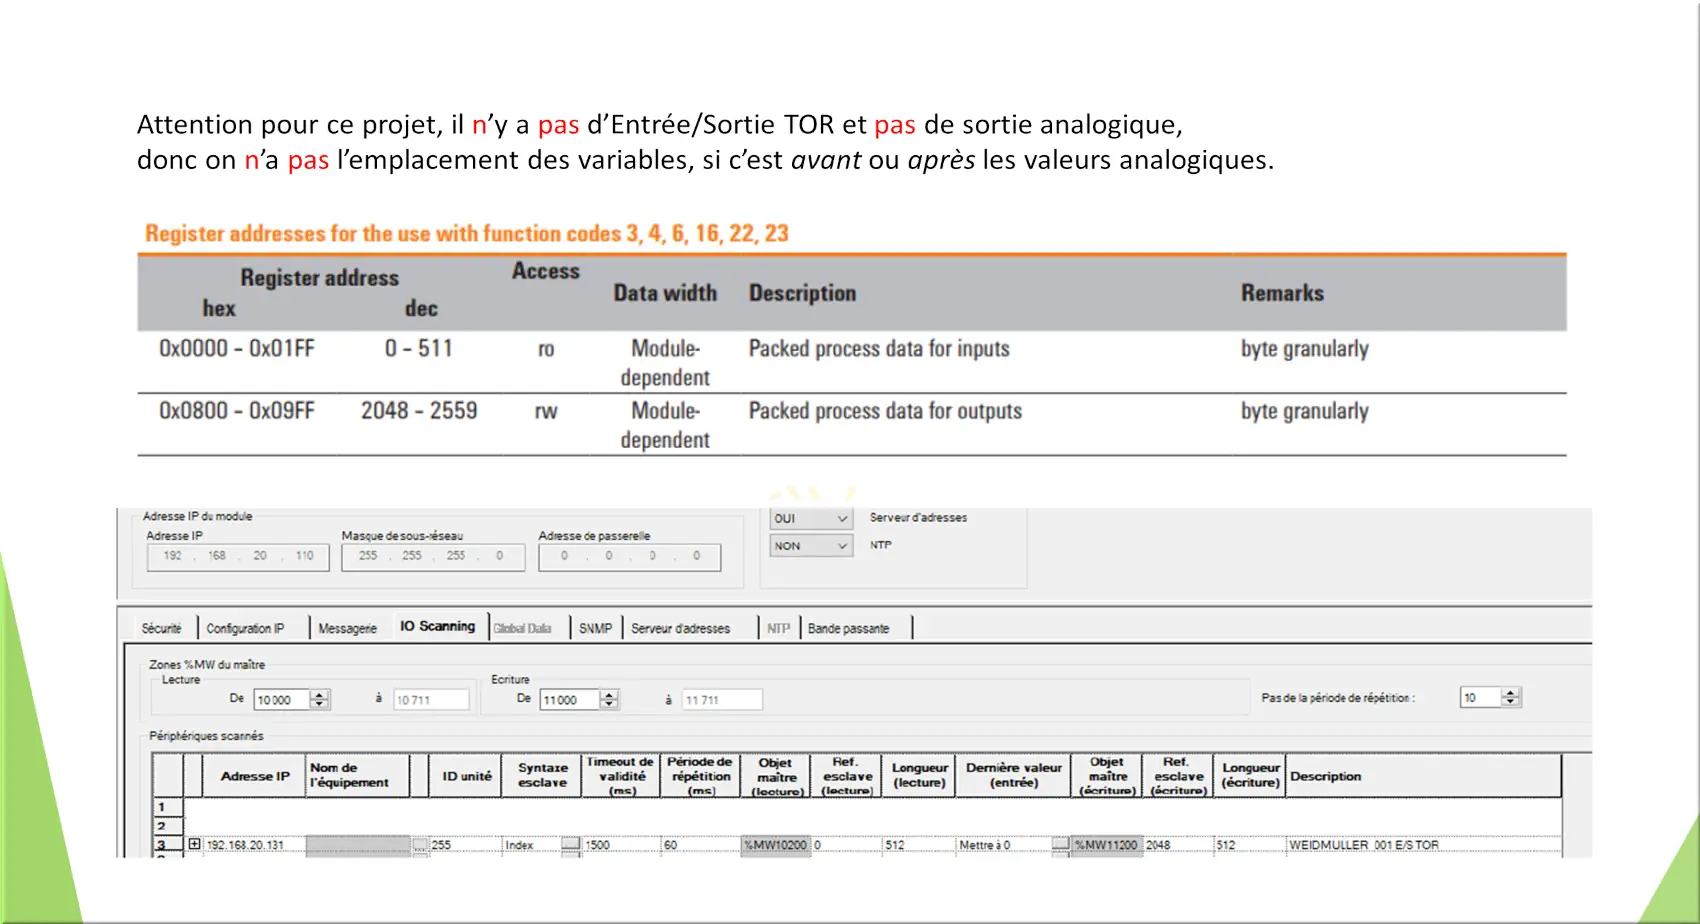Viewport: 1700px width, 924px height.
Task: Open Dernière valeur 'Mettre à 0' dropdown
Action: pyautogui.click(x=1060, y=845)
